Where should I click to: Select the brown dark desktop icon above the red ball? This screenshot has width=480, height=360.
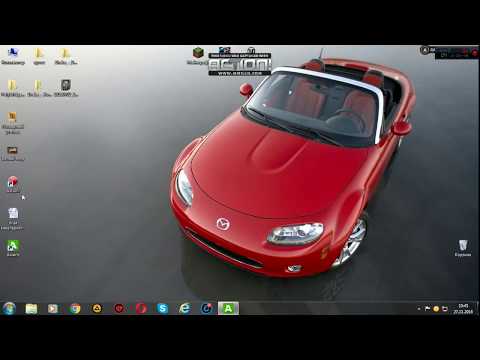pos(12,153)
